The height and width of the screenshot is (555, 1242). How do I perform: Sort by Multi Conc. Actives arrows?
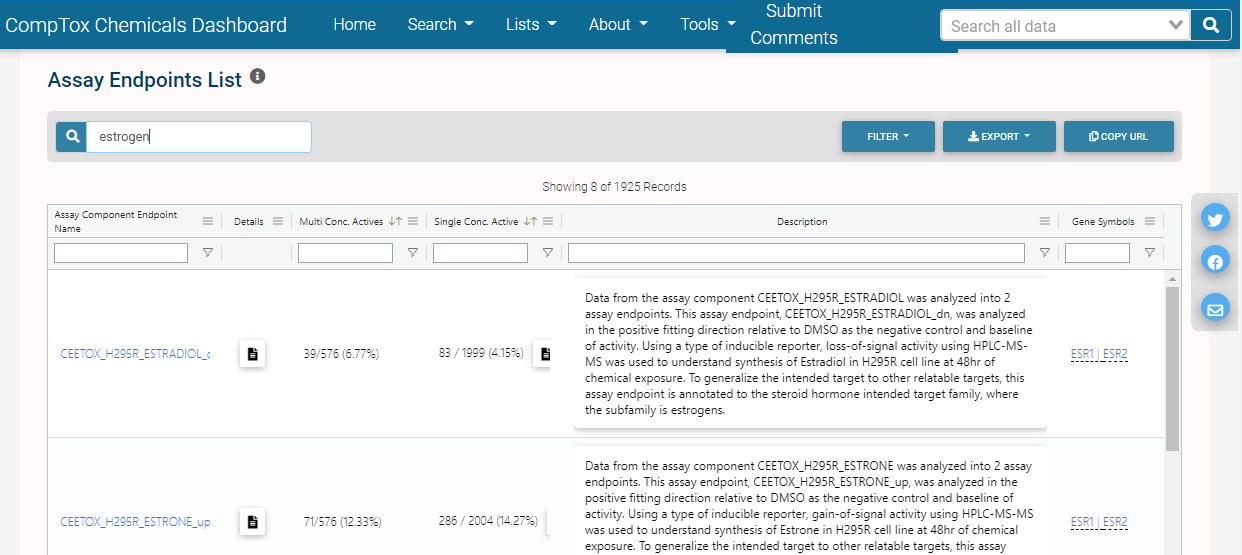(395, 222)
